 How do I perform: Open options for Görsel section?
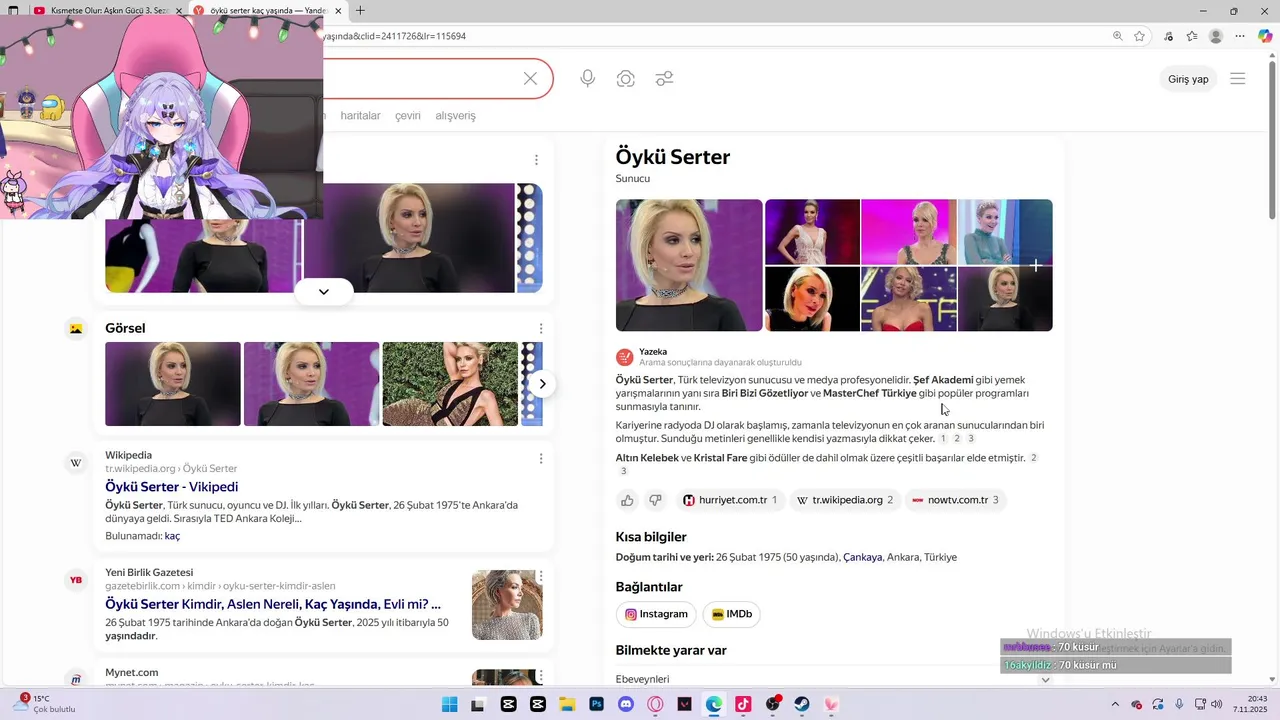pyautogui.click(x=541, y=328)
